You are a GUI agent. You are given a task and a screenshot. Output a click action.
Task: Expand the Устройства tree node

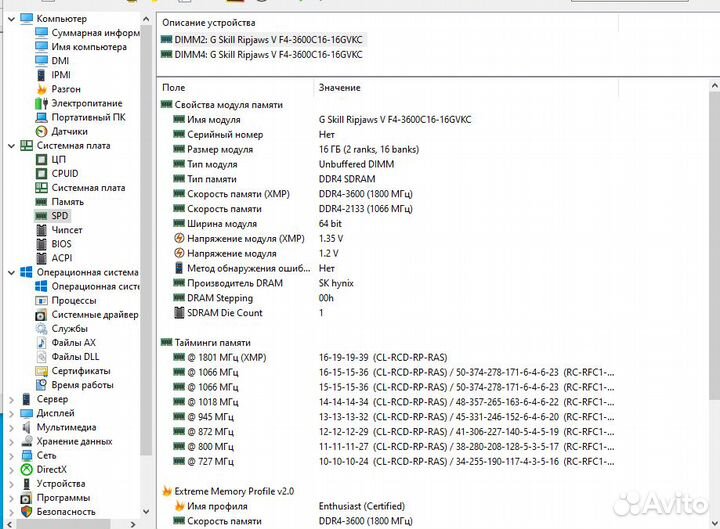click(x=11, y=484)
